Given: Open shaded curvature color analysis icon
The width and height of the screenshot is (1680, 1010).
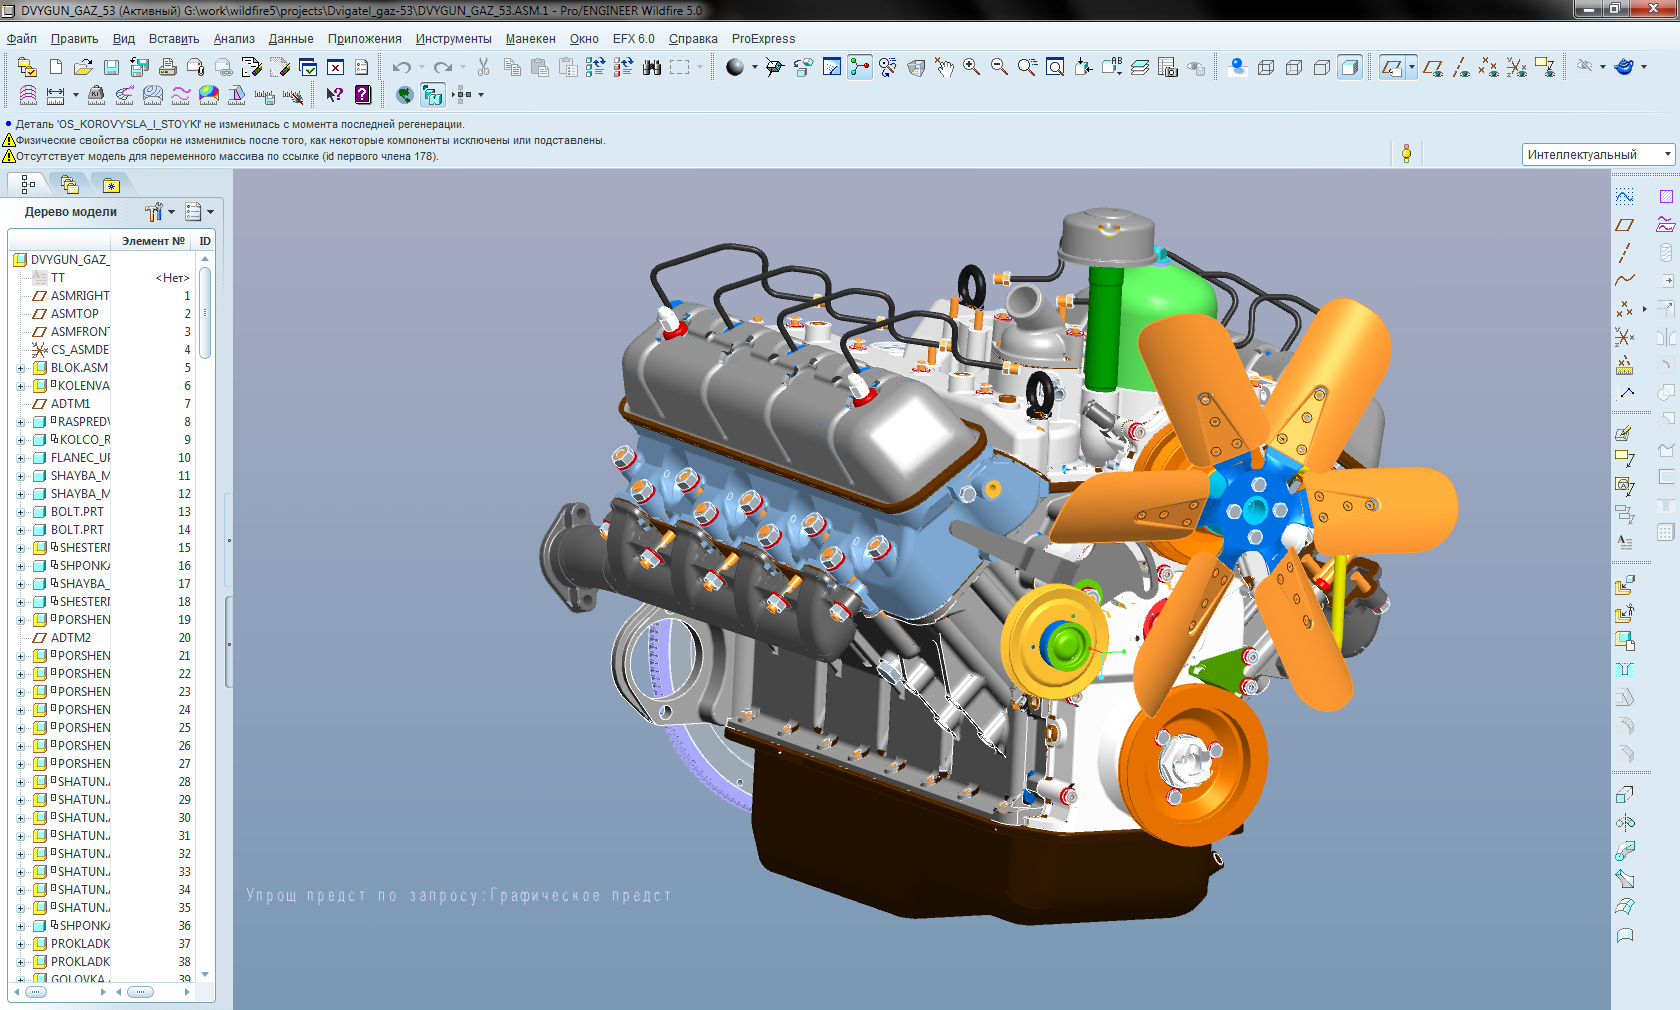Looking at the screenshot, I should pyautogui.click(x=209, y=95).
